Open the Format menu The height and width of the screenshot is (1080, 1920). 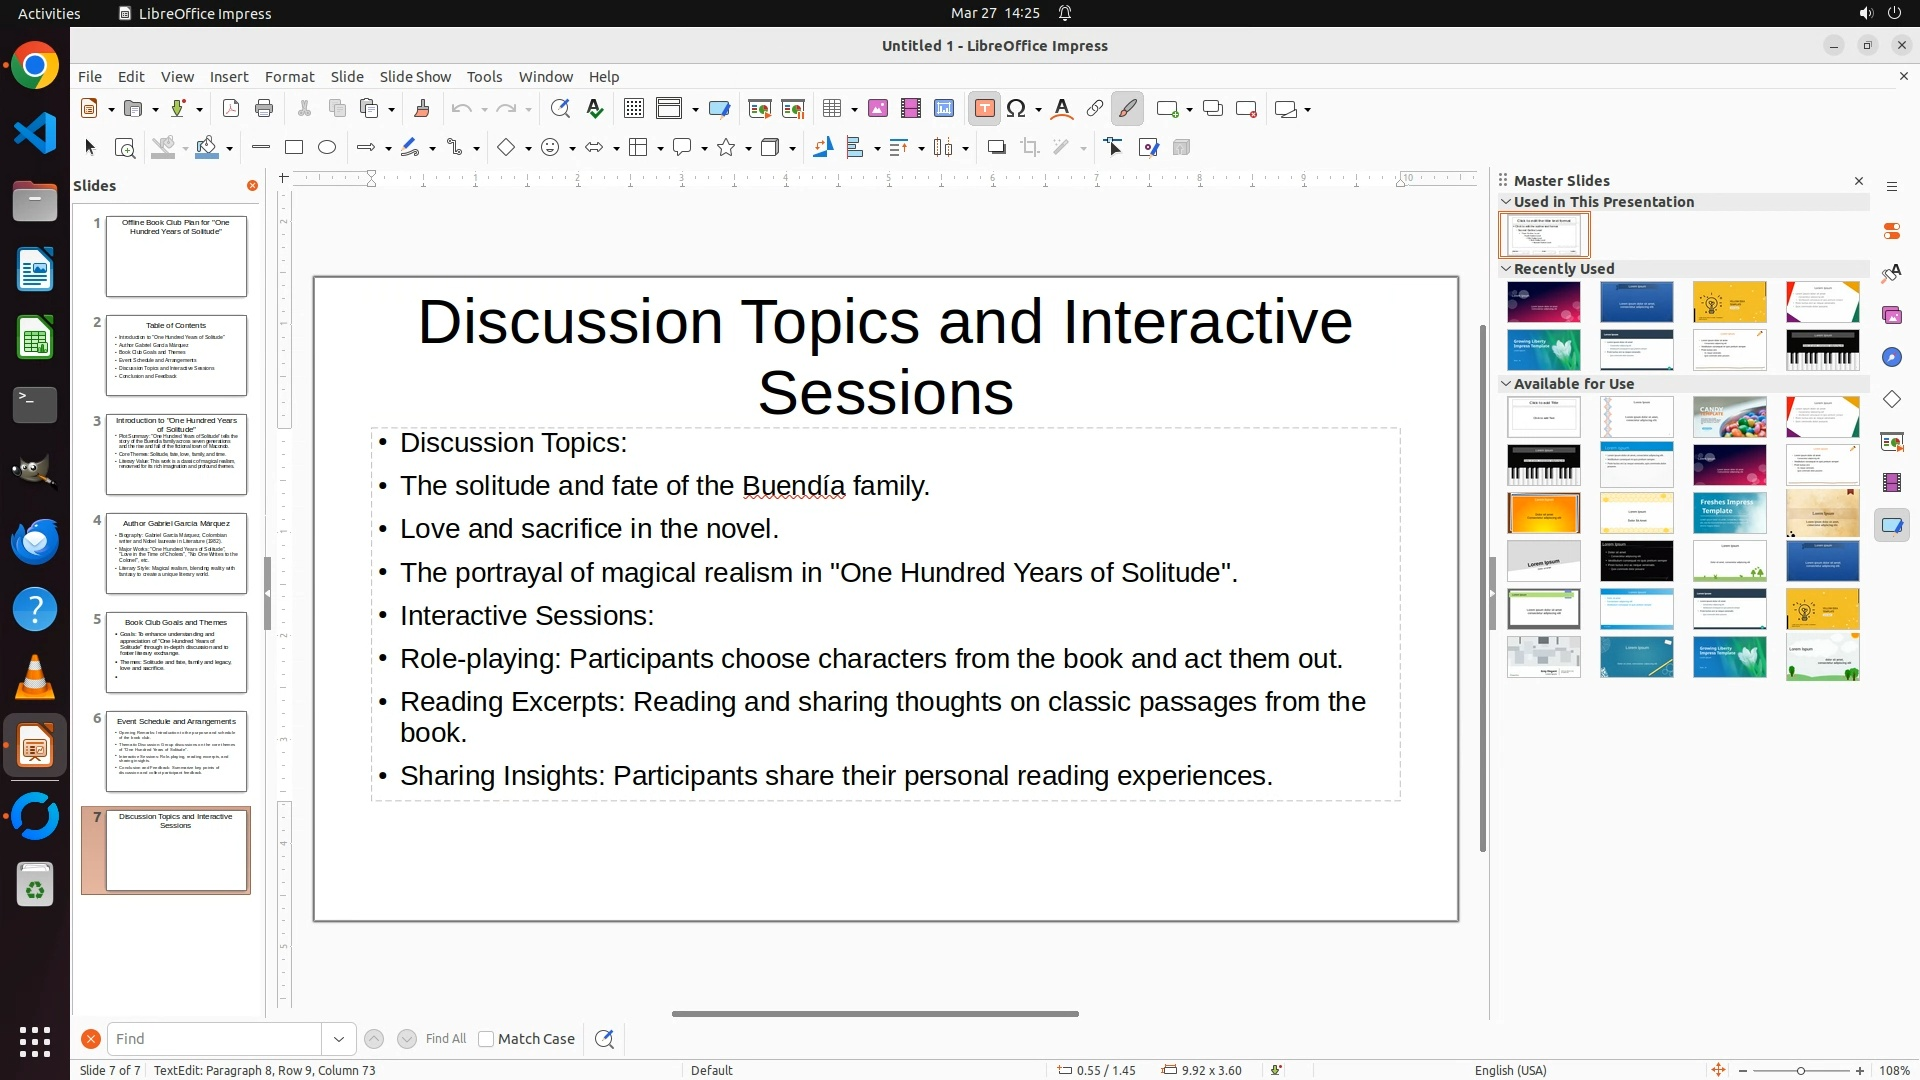[x=289, y=77]
